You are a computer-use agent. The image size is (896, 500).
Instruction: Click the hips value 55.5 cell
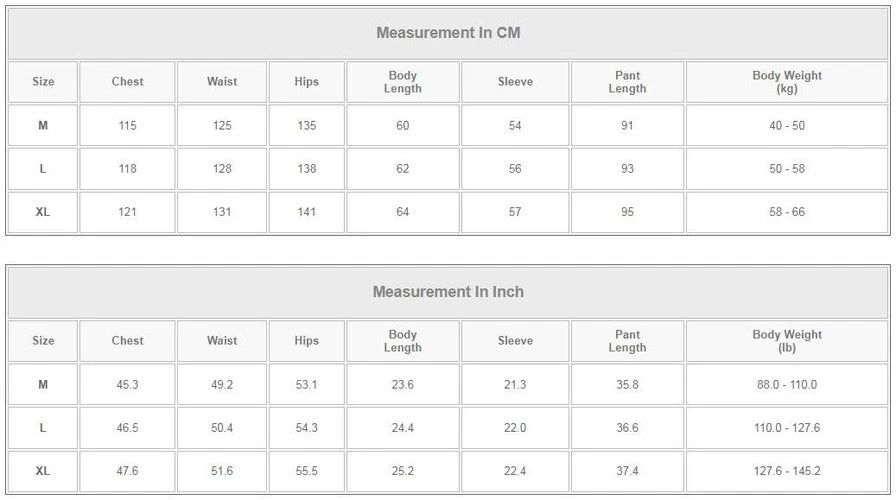307,471
